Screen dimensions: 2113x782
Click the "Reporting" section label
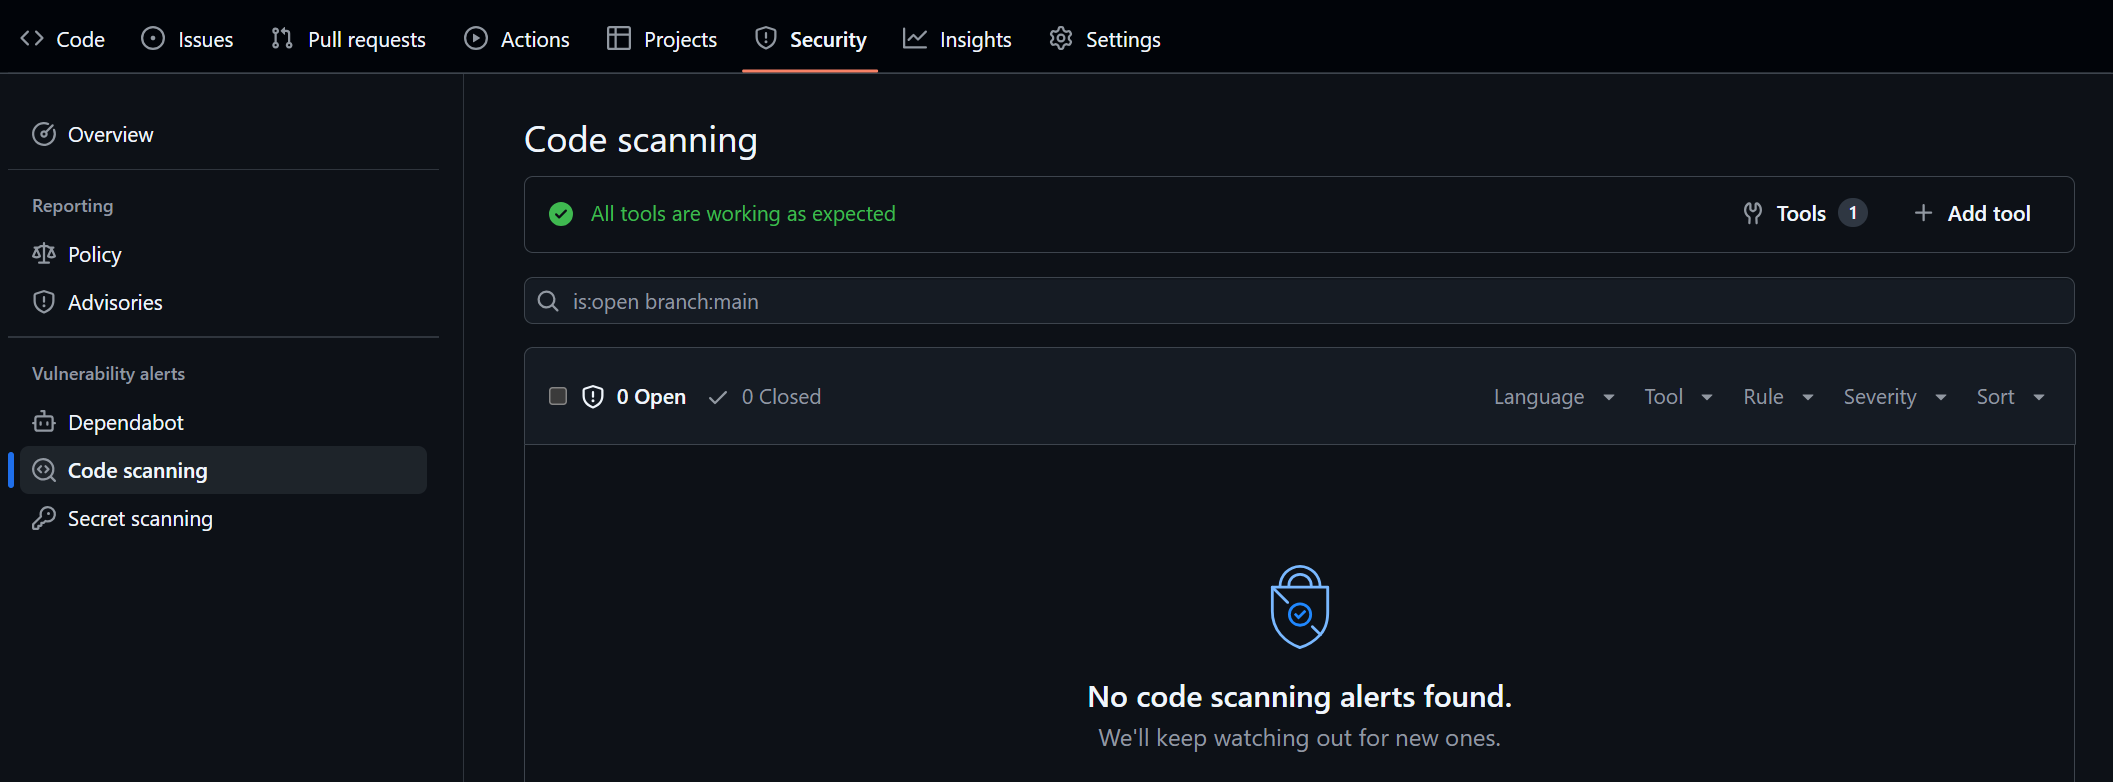[73, 206]
